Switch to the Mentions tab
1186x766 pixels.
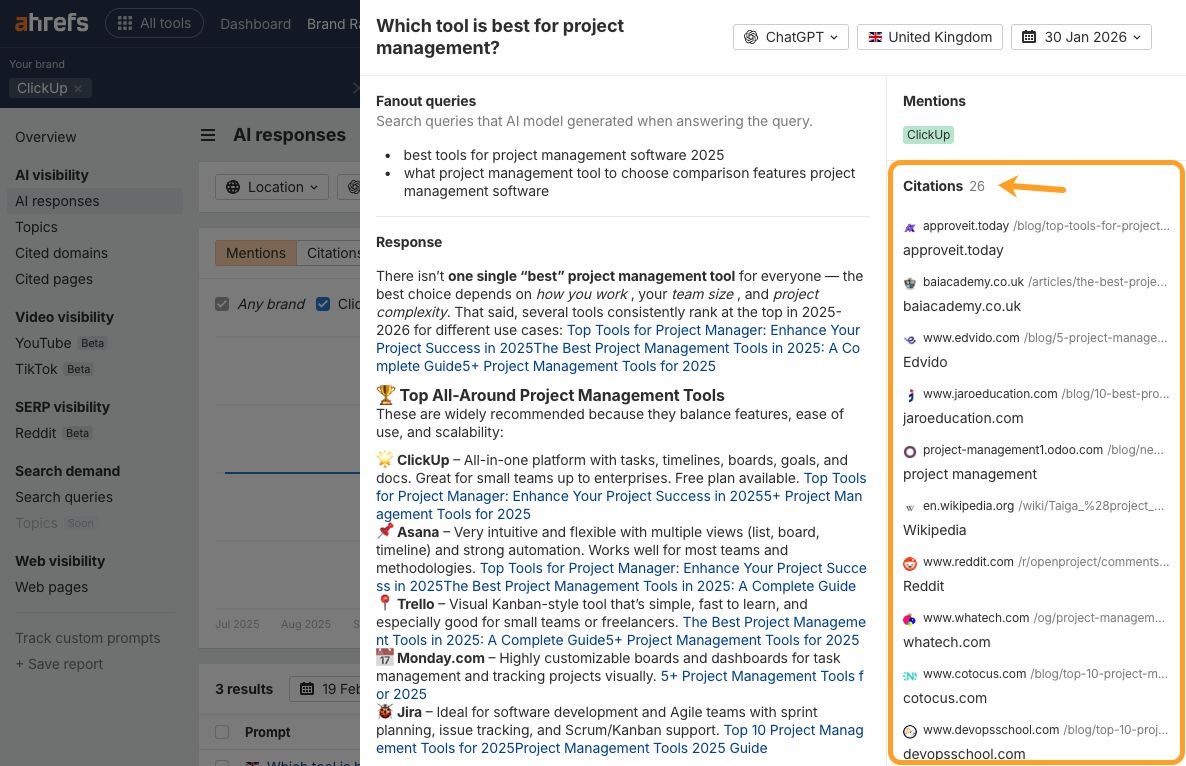click(x=255, y=253)
